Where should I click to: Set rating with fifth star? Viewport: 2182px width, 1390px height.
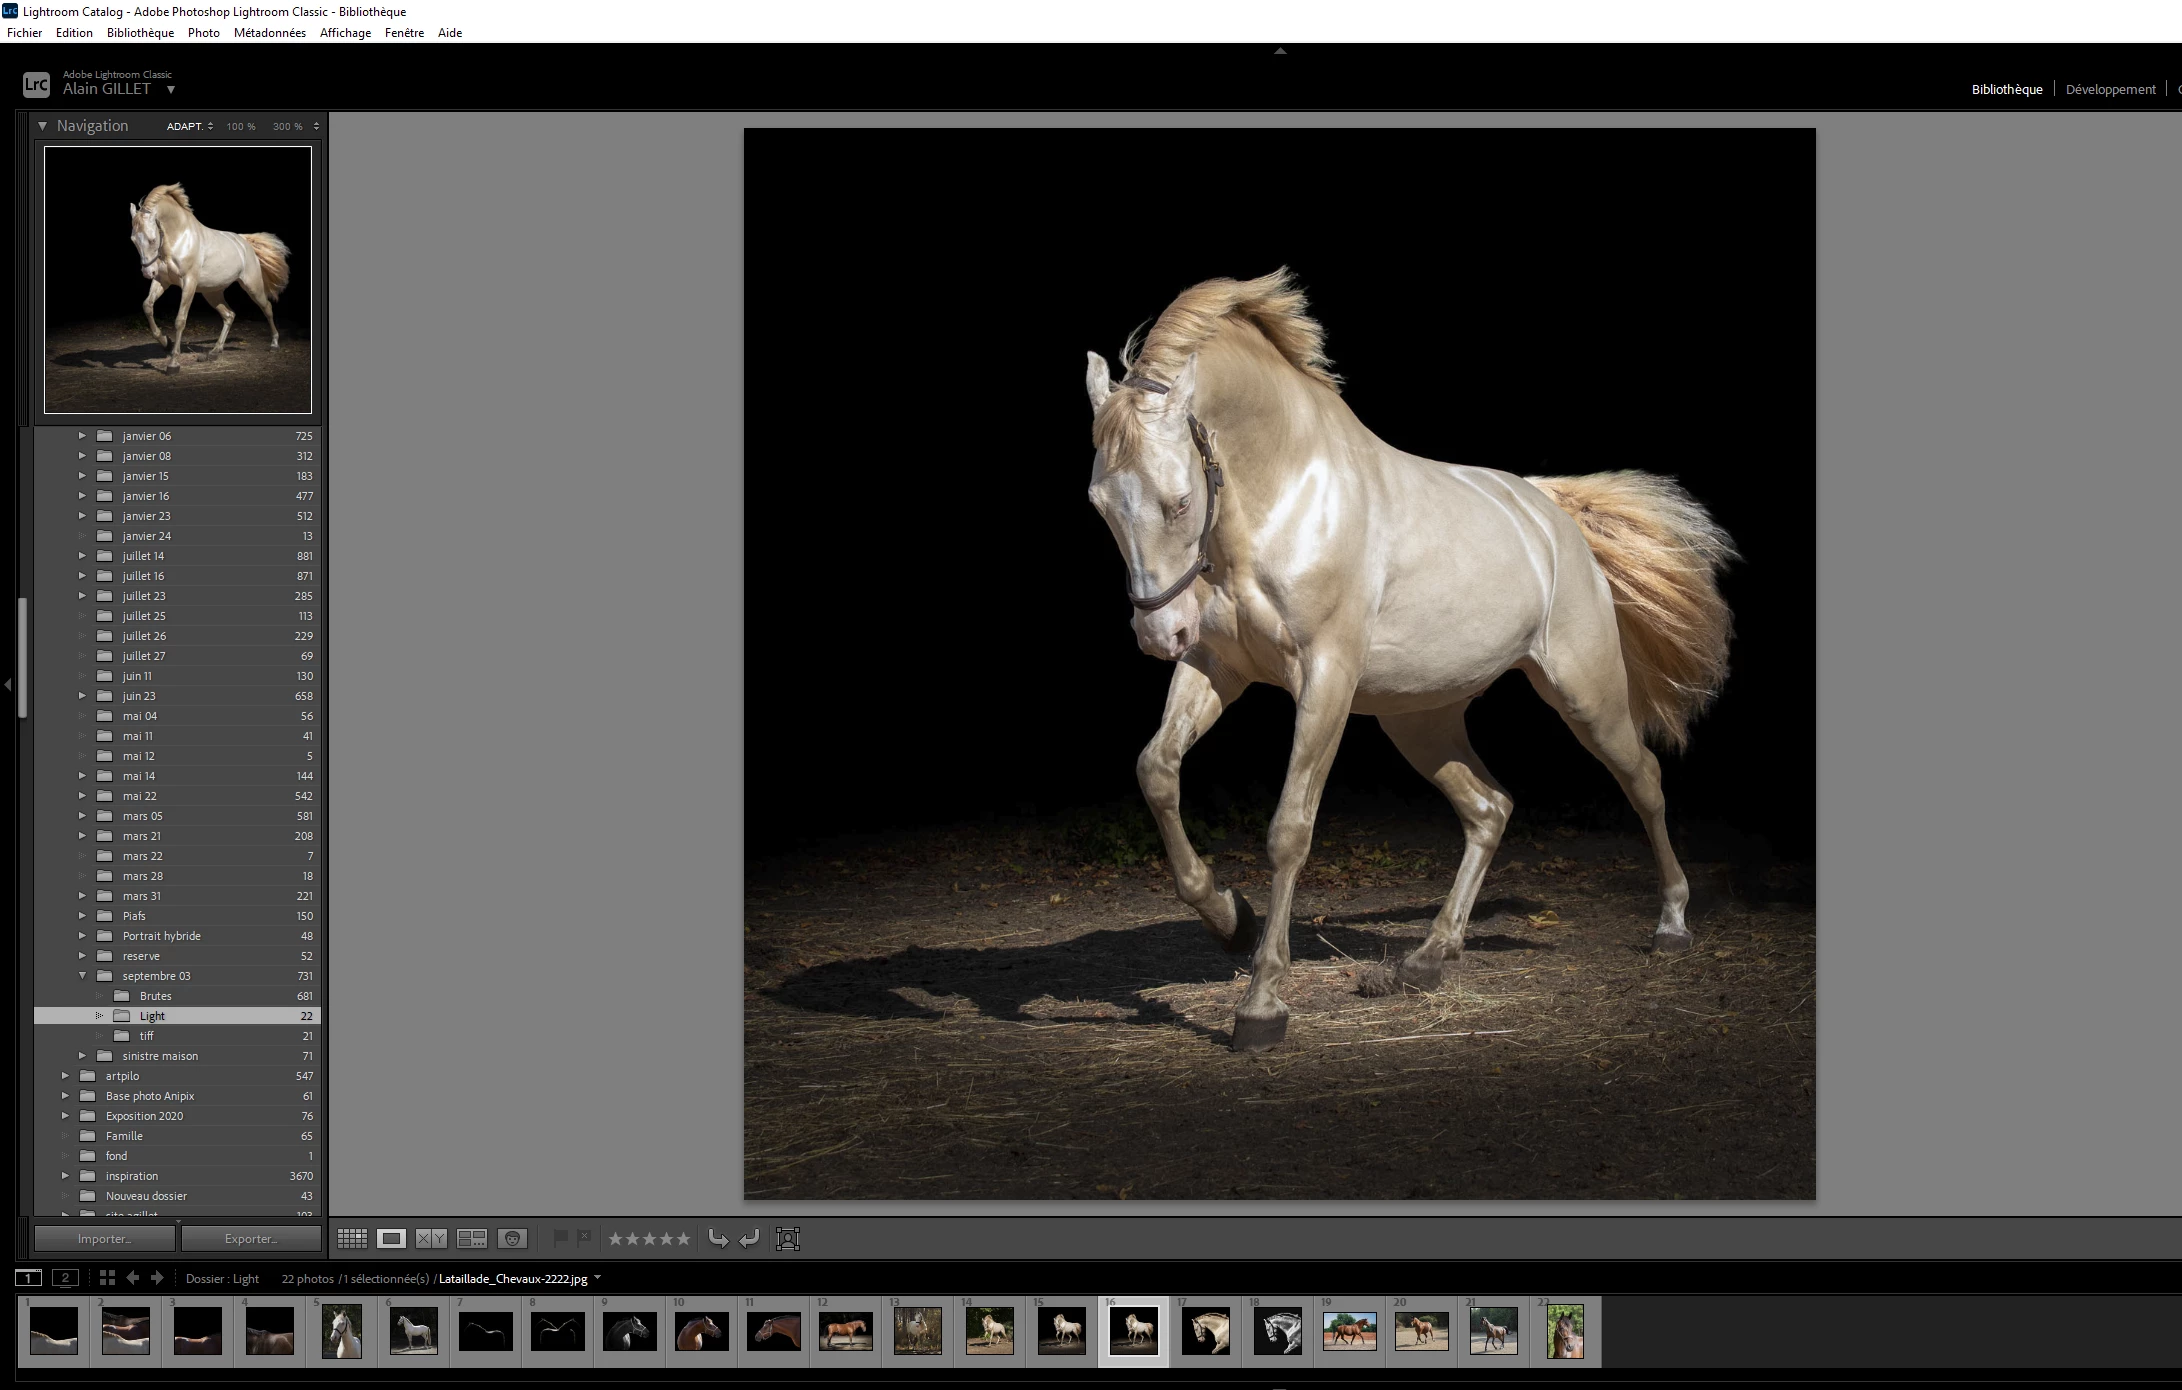tap(684, 1239)
